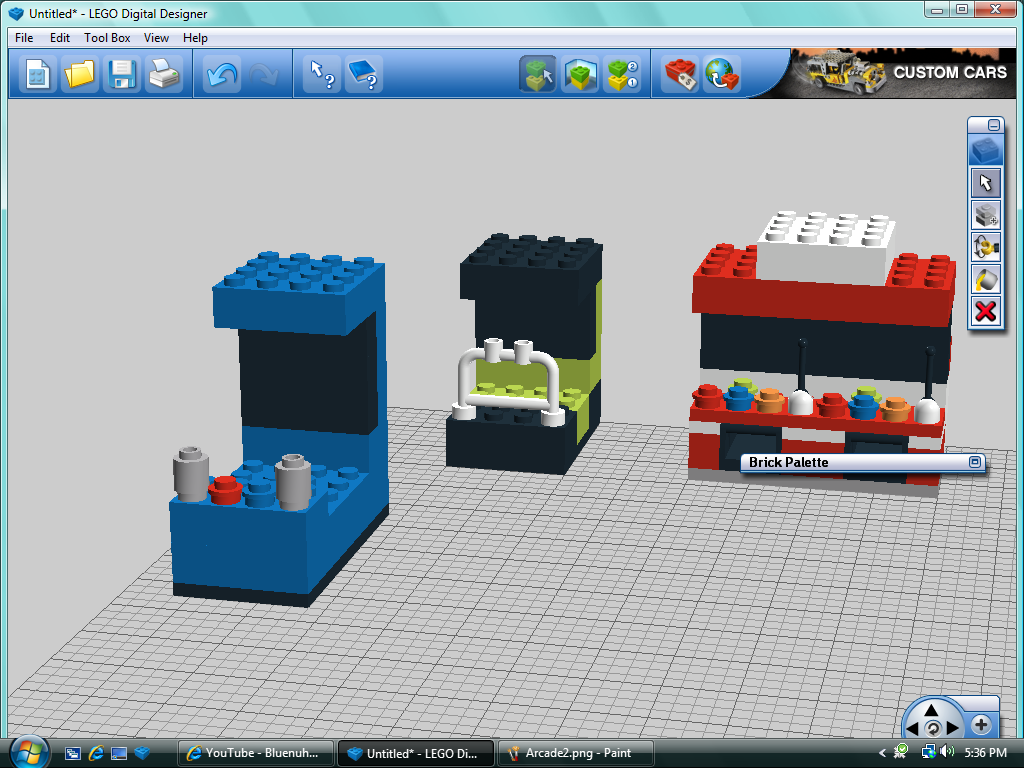1024x768 pixels.
Task: Rotate camera left with left arrow
Action: point(913,728)
